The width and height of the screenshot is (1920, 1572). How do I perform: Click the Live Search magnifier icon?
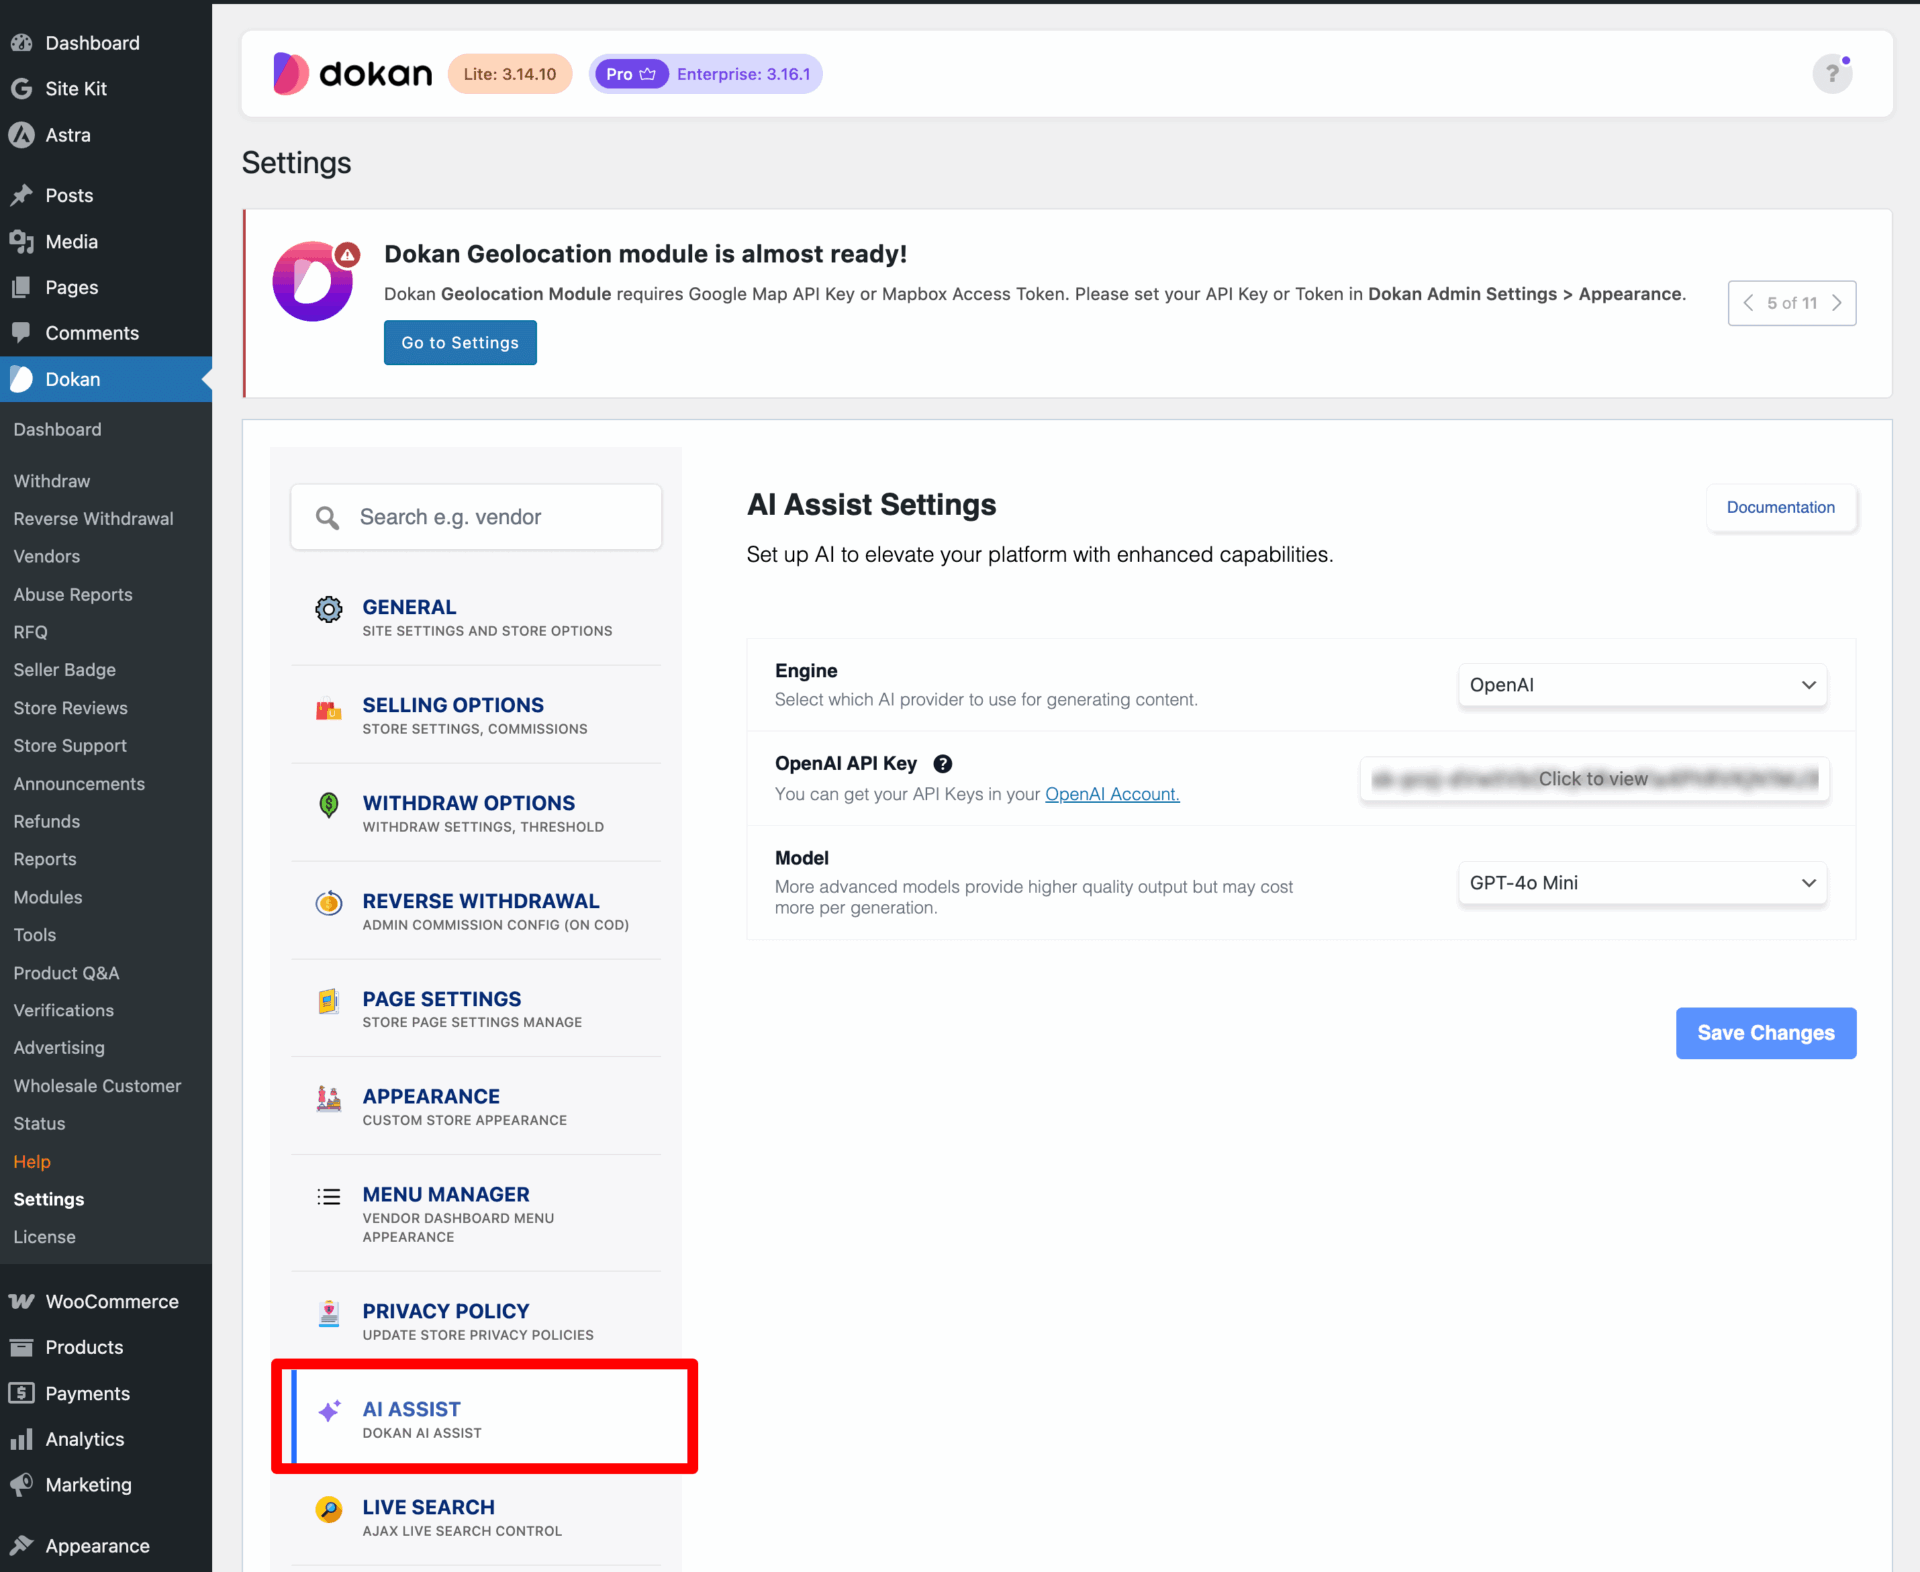pos(329,1509)
